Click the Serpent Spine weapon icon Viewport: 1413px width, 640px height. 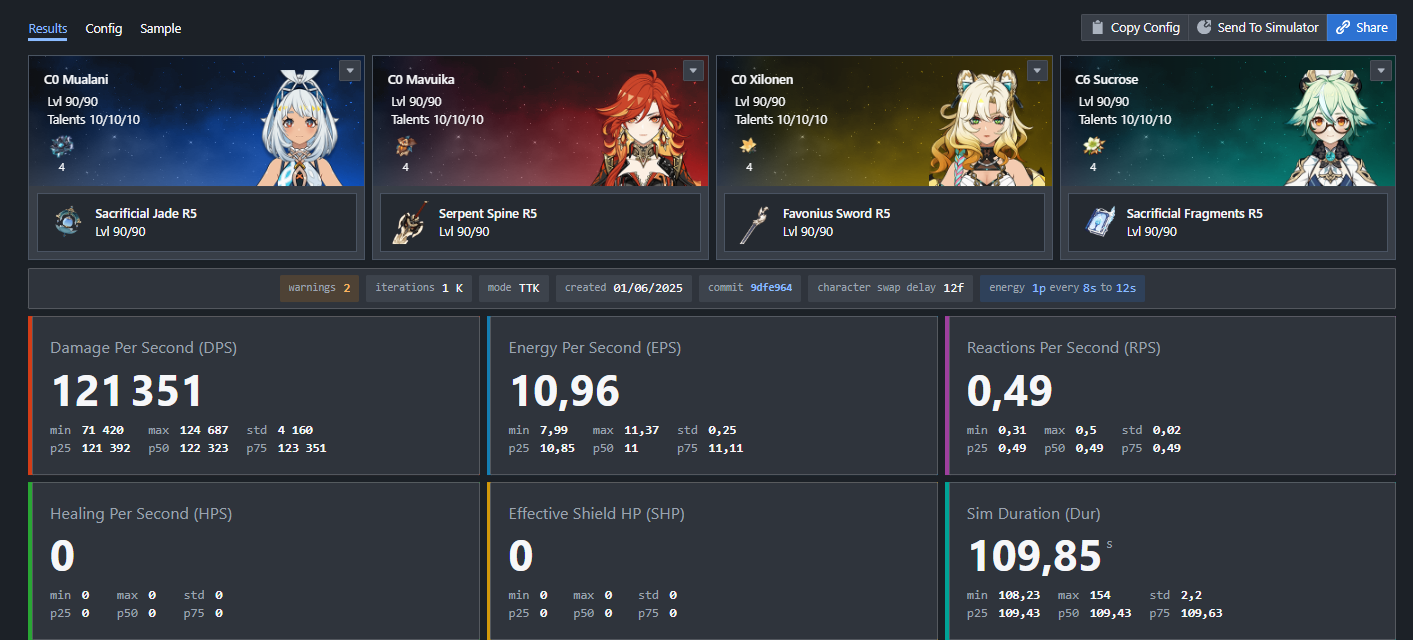pyautogui.click(x=411, y=222)
